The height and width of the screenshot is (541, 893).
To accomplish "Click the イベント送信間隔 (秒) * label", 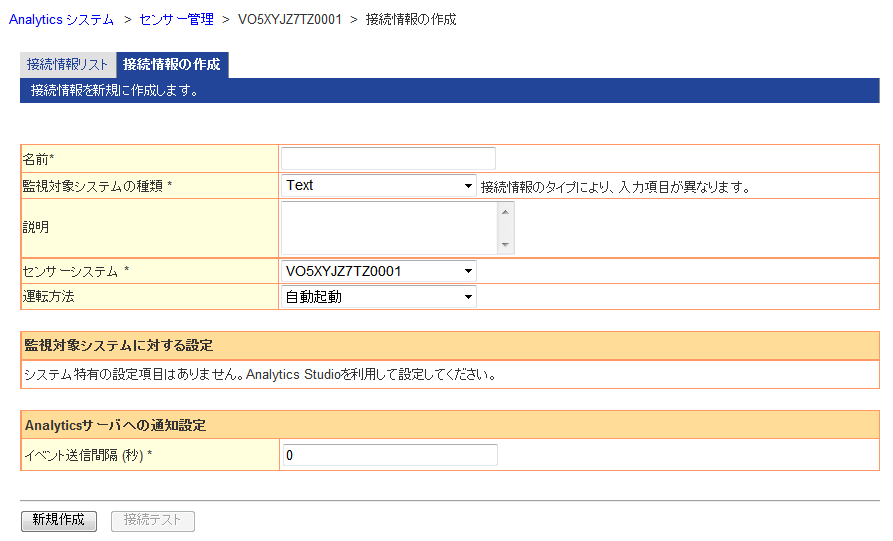I will pyautogui.click(x=88, y=456).
